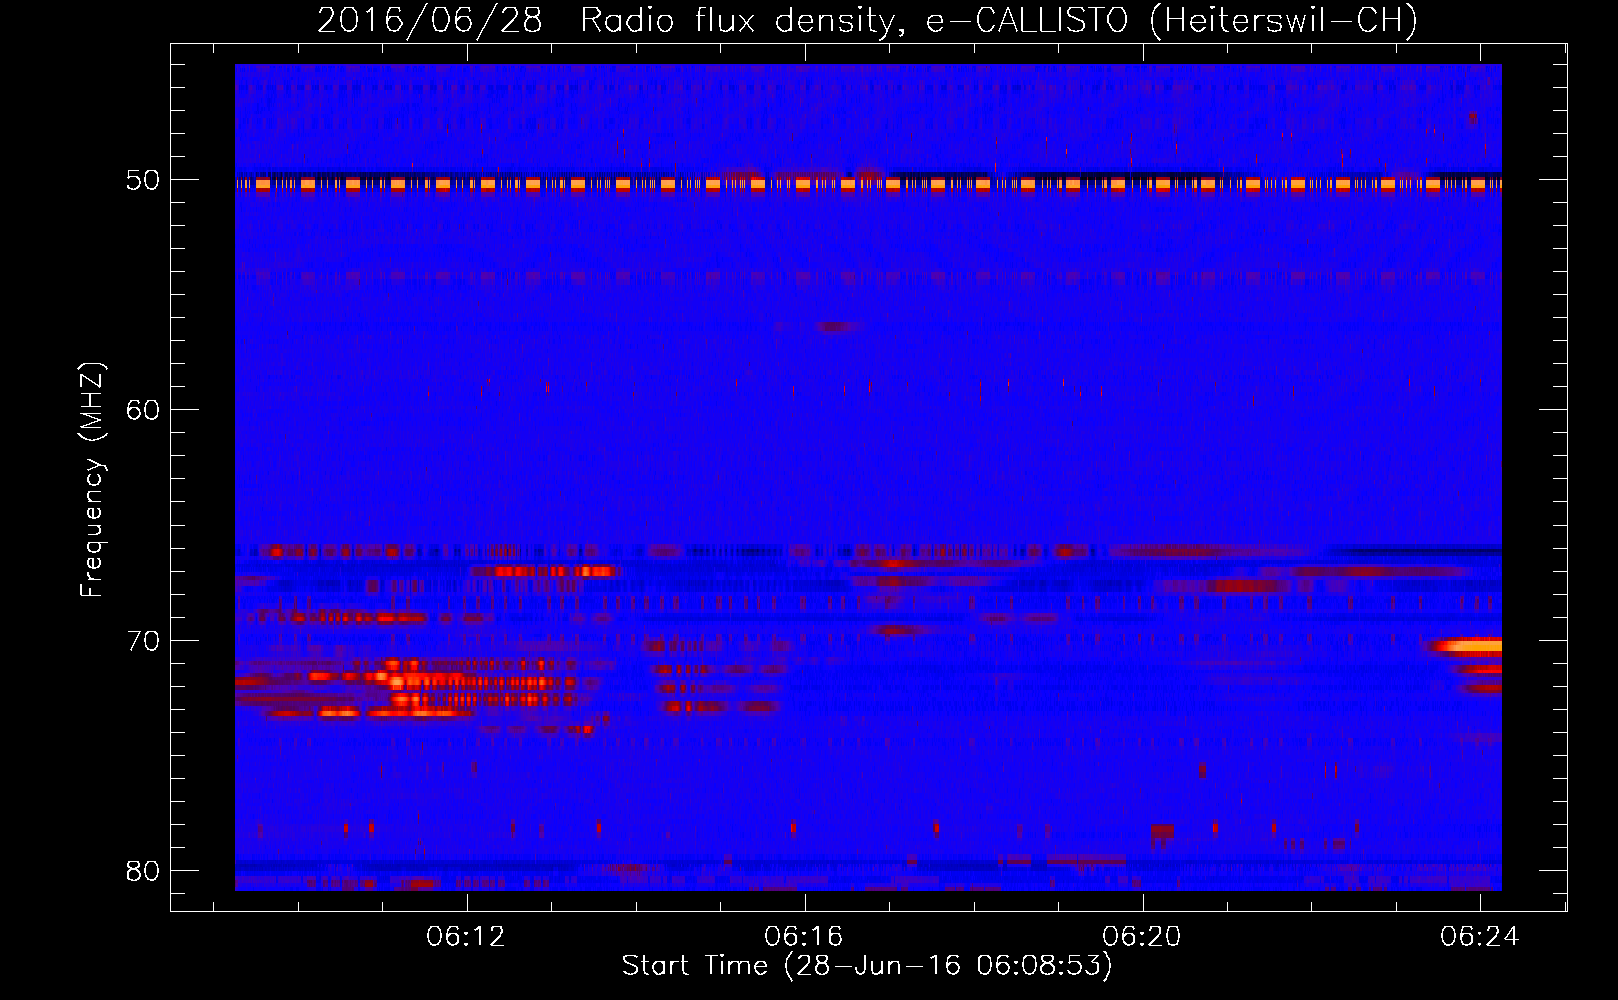This screenshot has height=1000, width=1618.
Task: Click the bright orange burst at 70 MHz near 06:24
Action: tap(1467, 646)
